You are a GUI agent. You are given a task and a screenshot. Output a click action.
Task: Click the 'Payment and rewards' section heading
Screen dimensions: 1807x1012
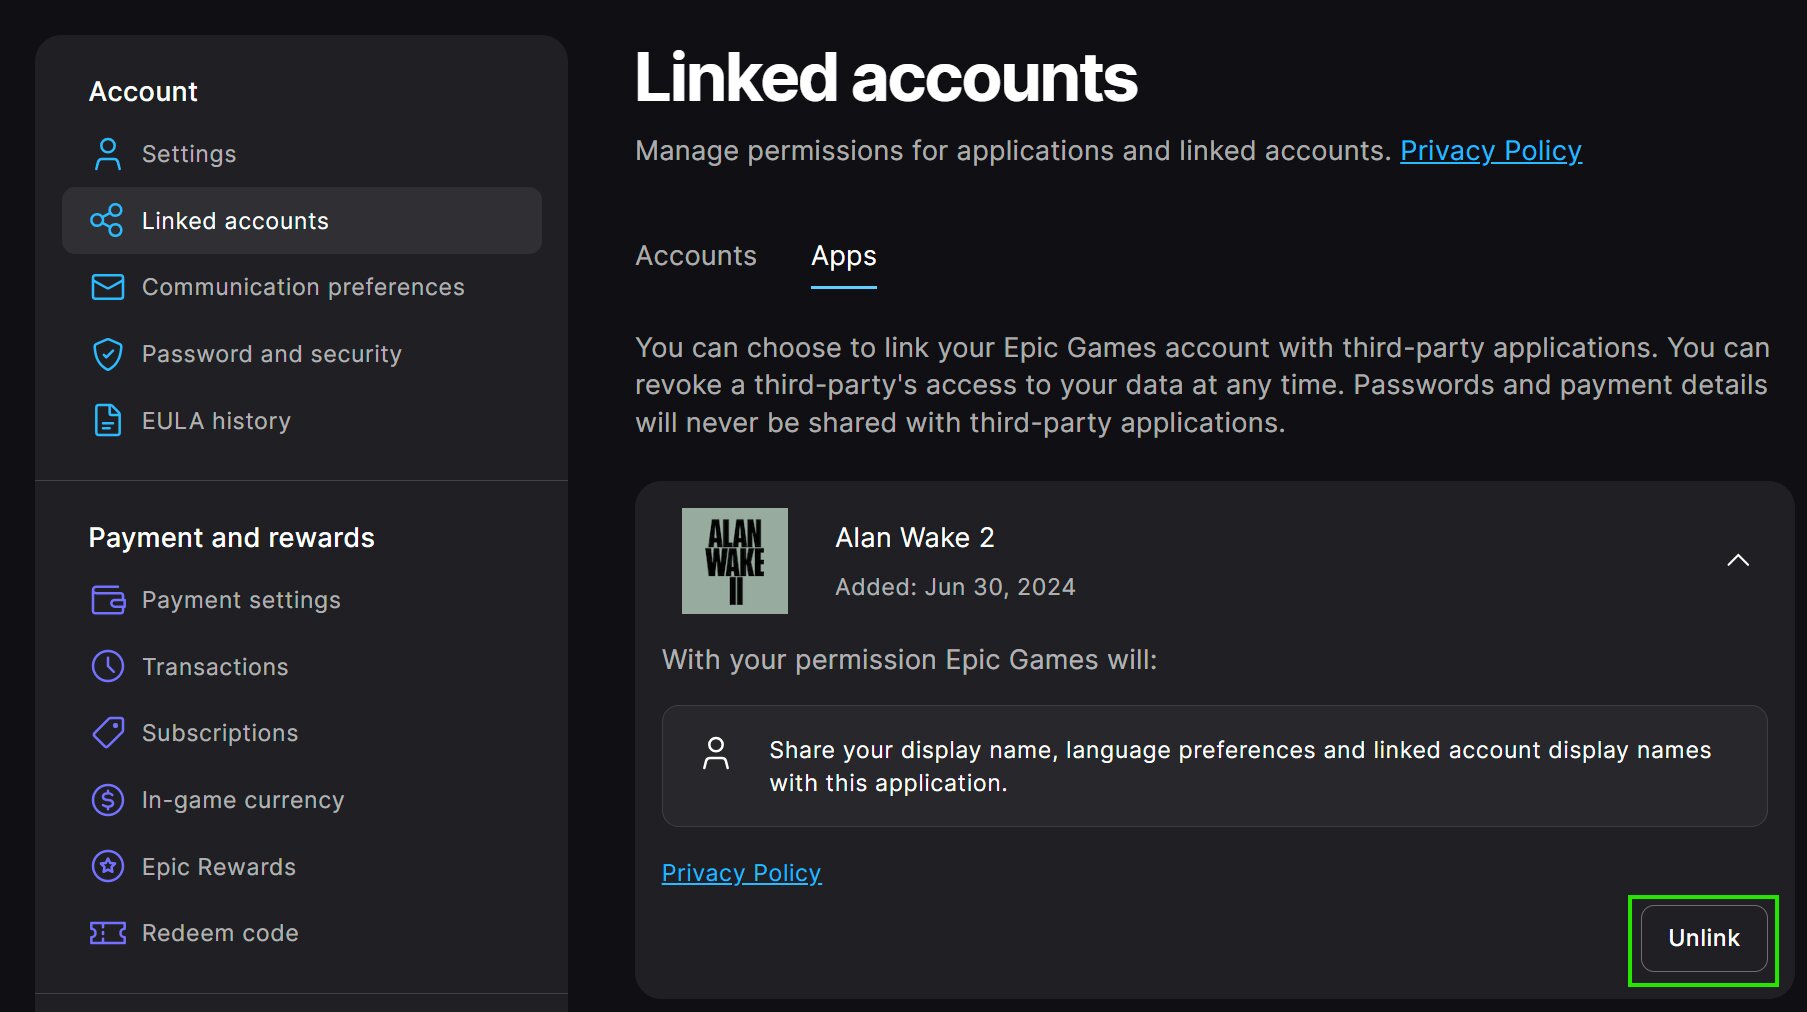coord(231,538)
